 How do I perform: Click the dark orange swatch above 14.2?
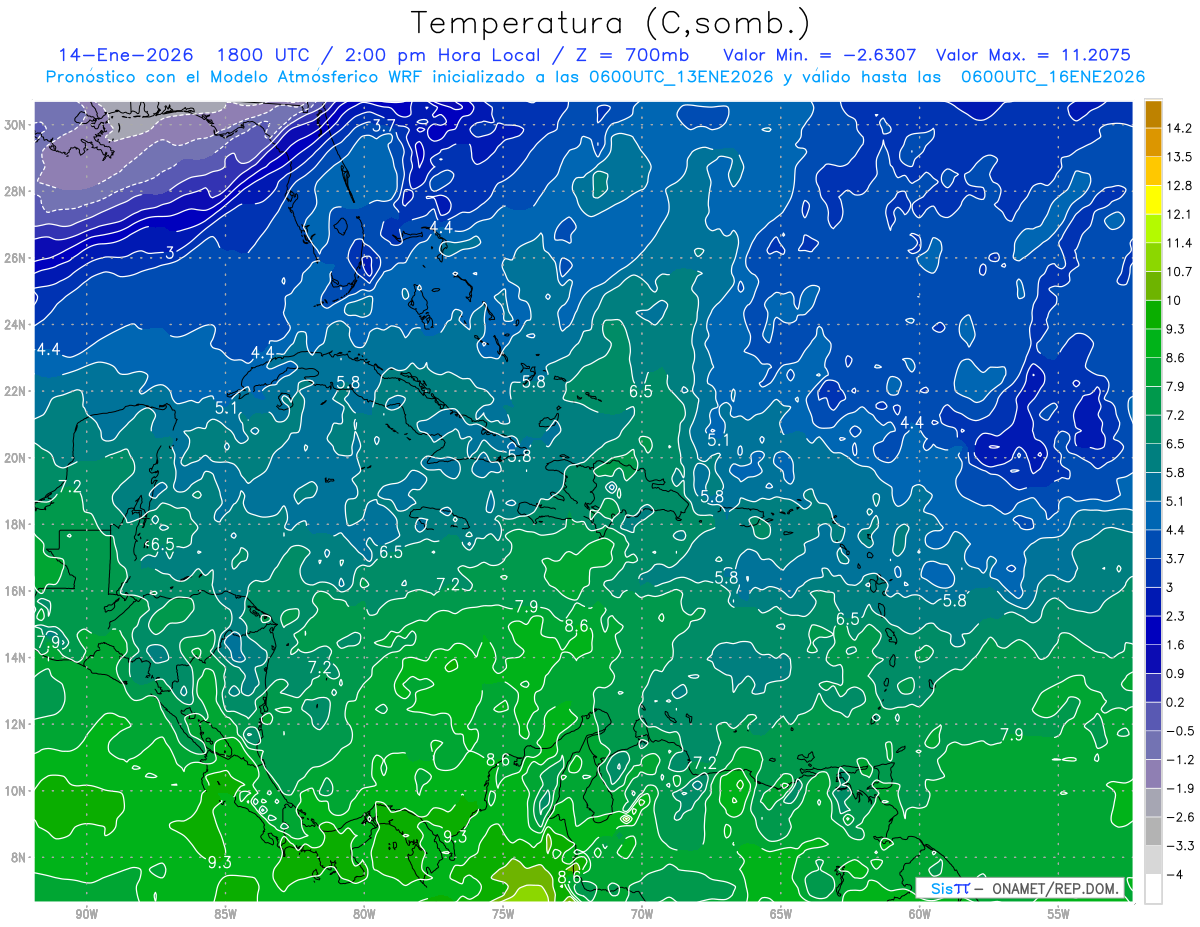pyautogui.click(x=1153, y=114)
